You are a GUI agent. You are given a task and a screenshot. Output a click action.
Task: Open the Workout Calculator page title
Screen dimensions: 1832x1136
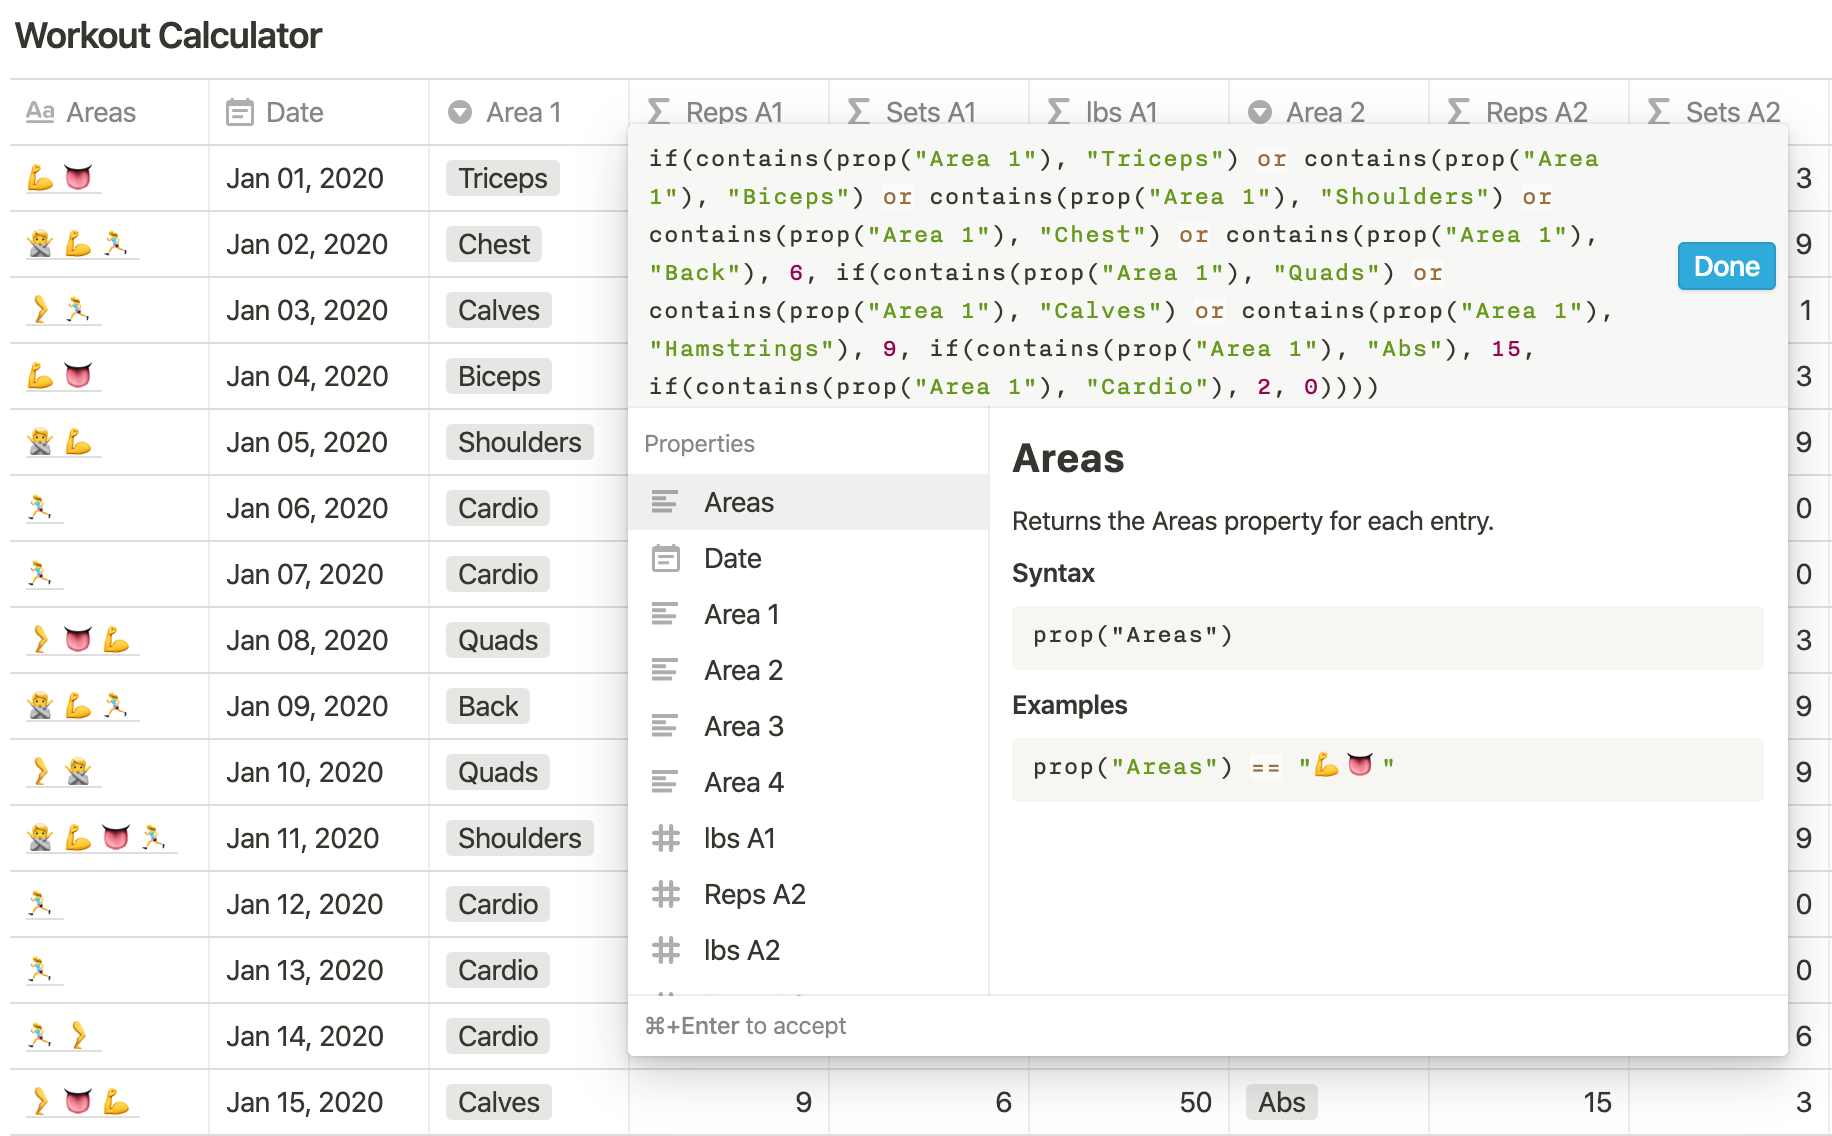coord(169,36)
